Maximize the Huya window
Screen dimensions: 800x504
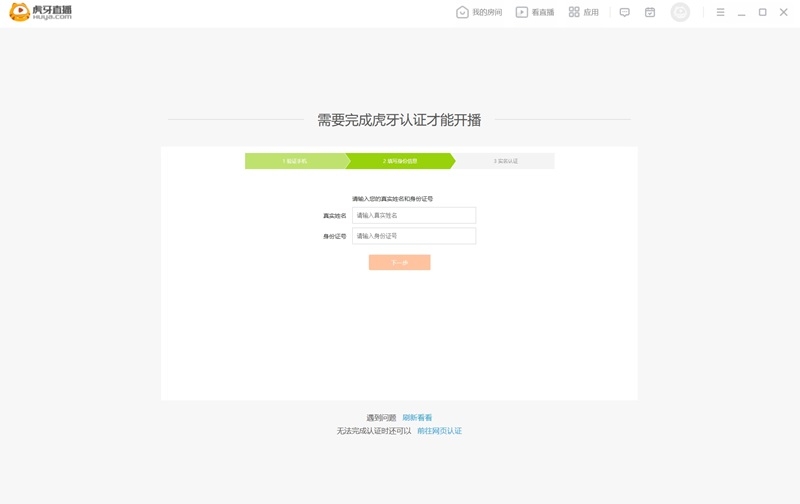click(x=762, y=12)
